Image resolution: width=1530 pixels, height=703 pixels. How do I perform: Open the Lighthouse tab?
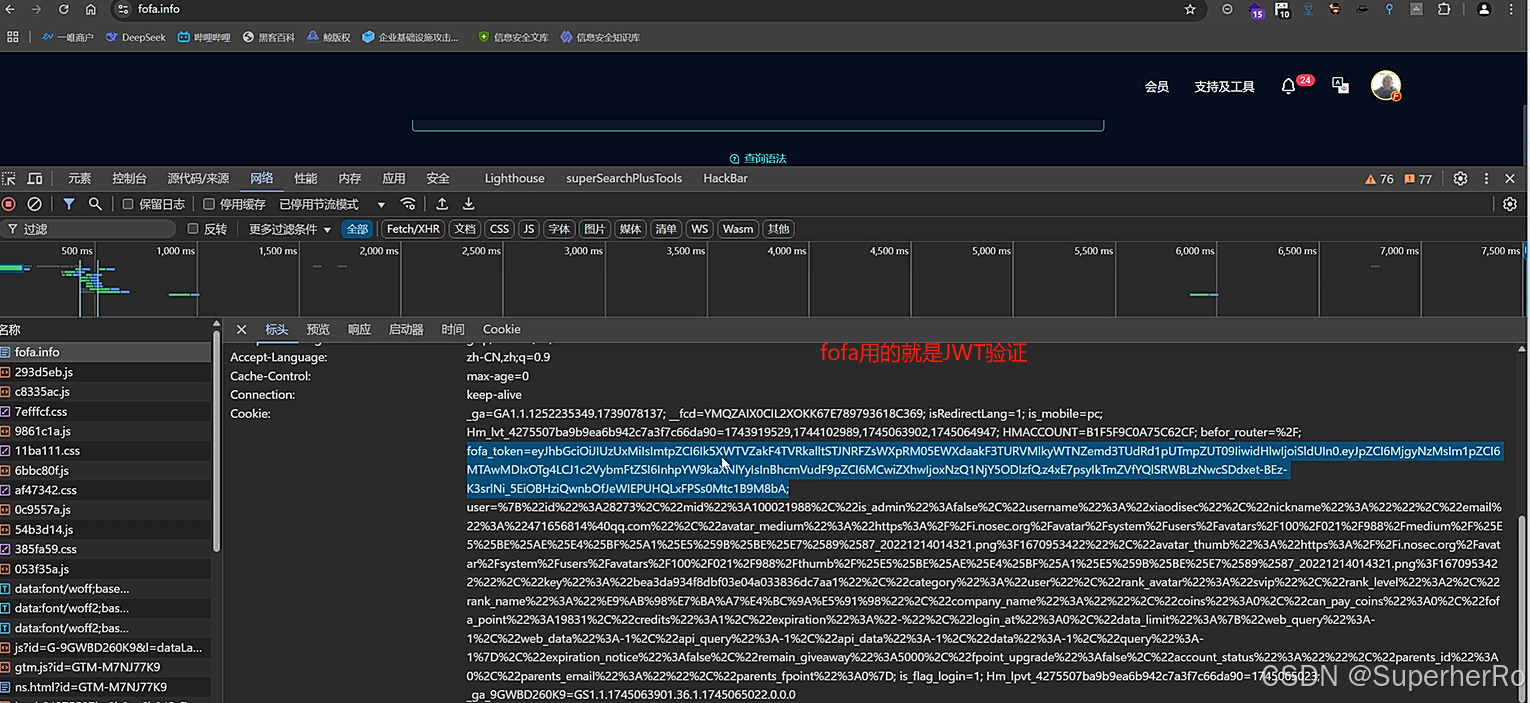(514, 179)
